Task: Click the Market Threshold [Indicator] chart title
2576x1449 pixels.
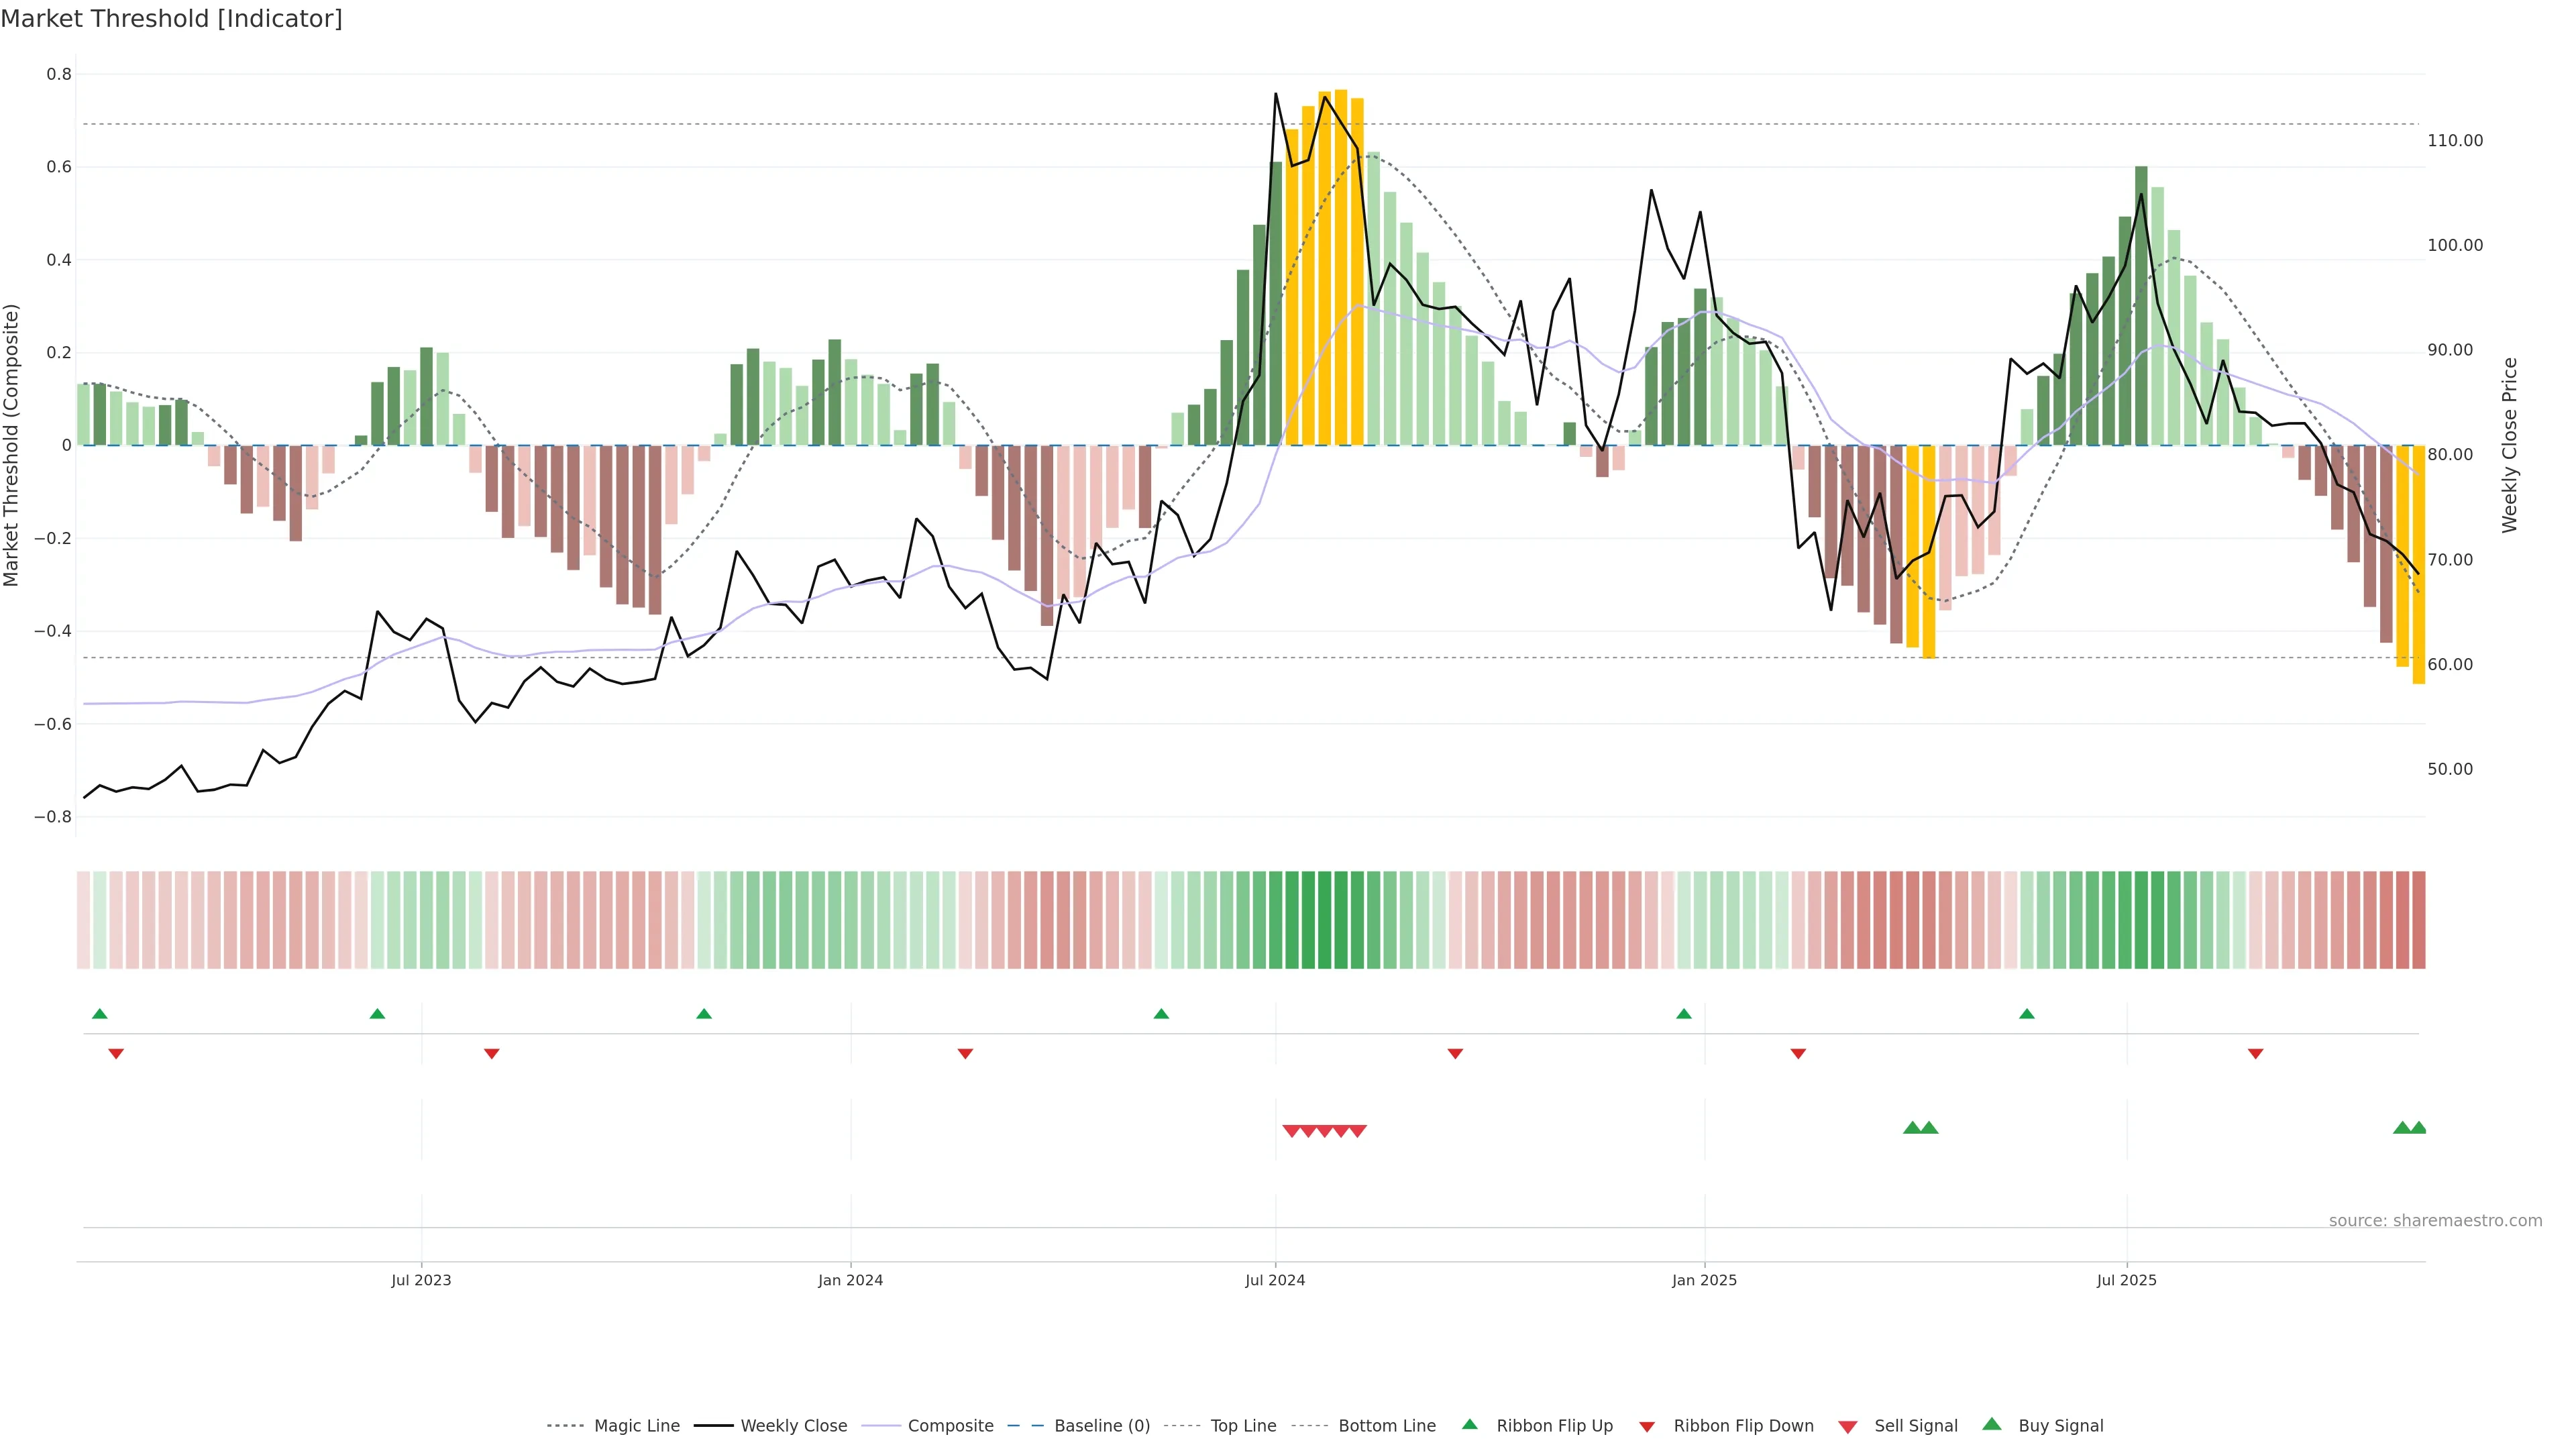Action: tap(171, 19)
